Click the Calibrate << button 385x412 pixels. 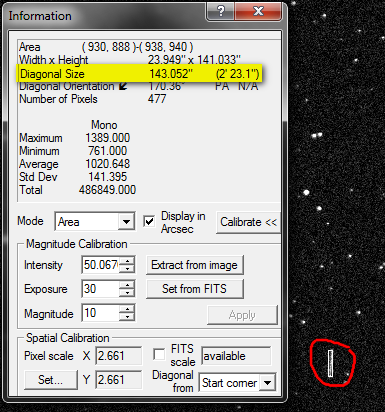tap(248, 222)
